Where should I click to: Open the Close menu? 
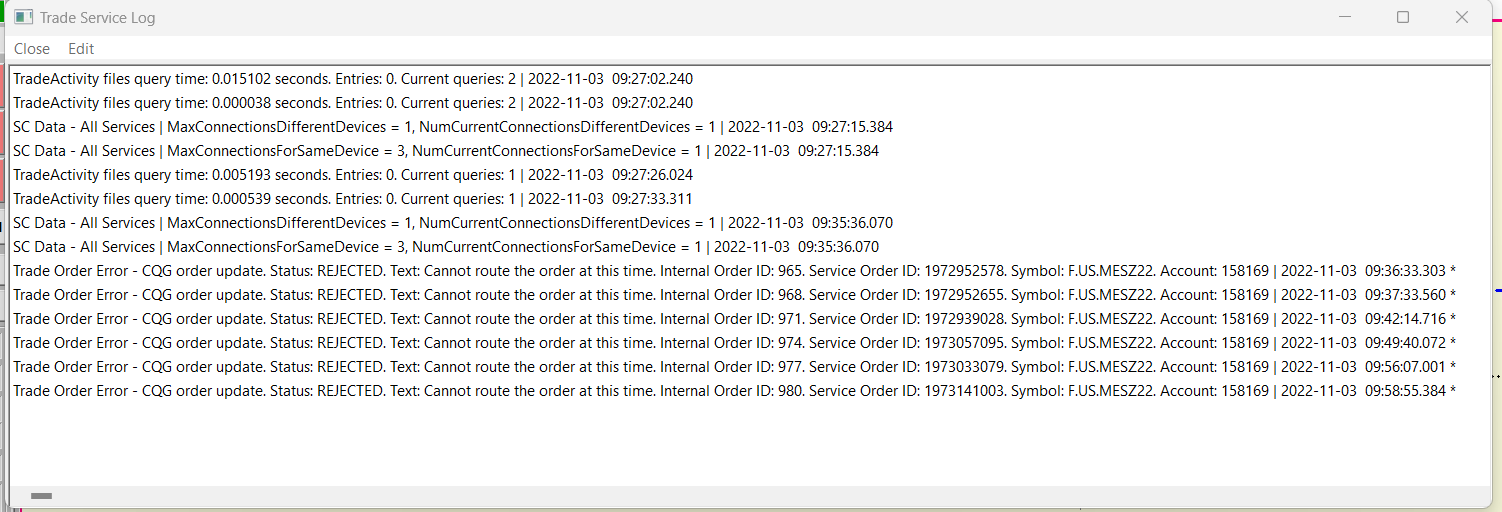point(32,49)
